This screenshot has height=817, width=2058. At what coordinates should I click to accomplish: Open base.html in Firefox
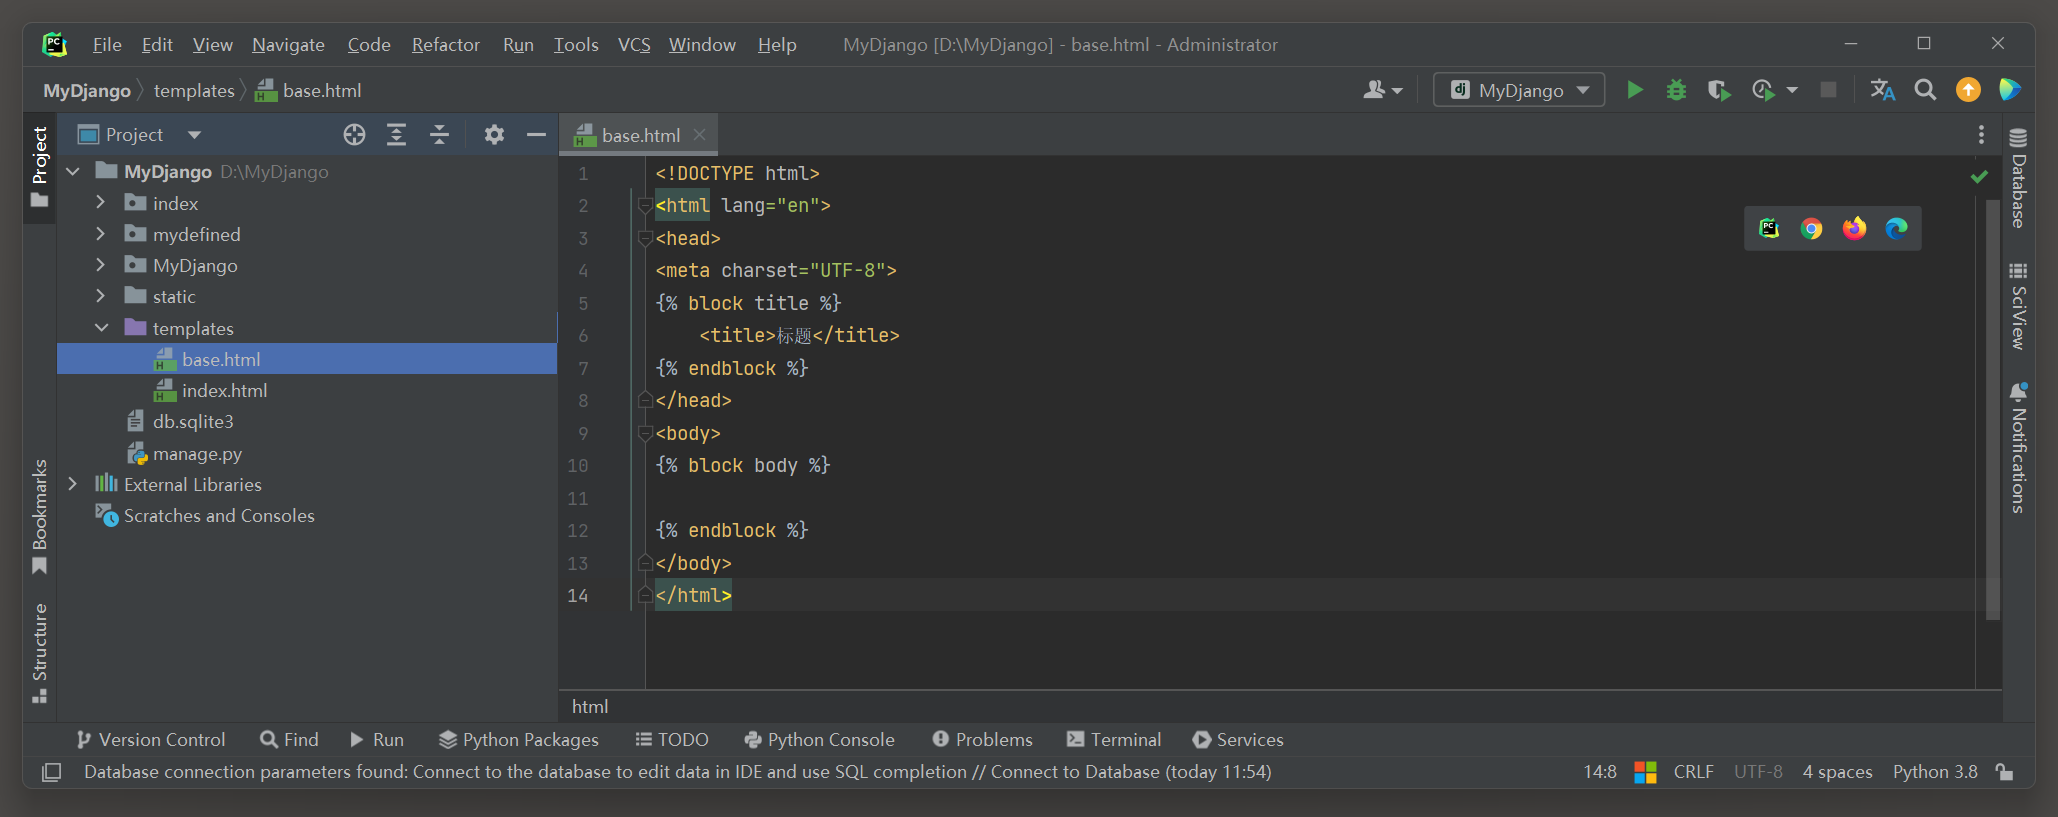click(1854, 228)
